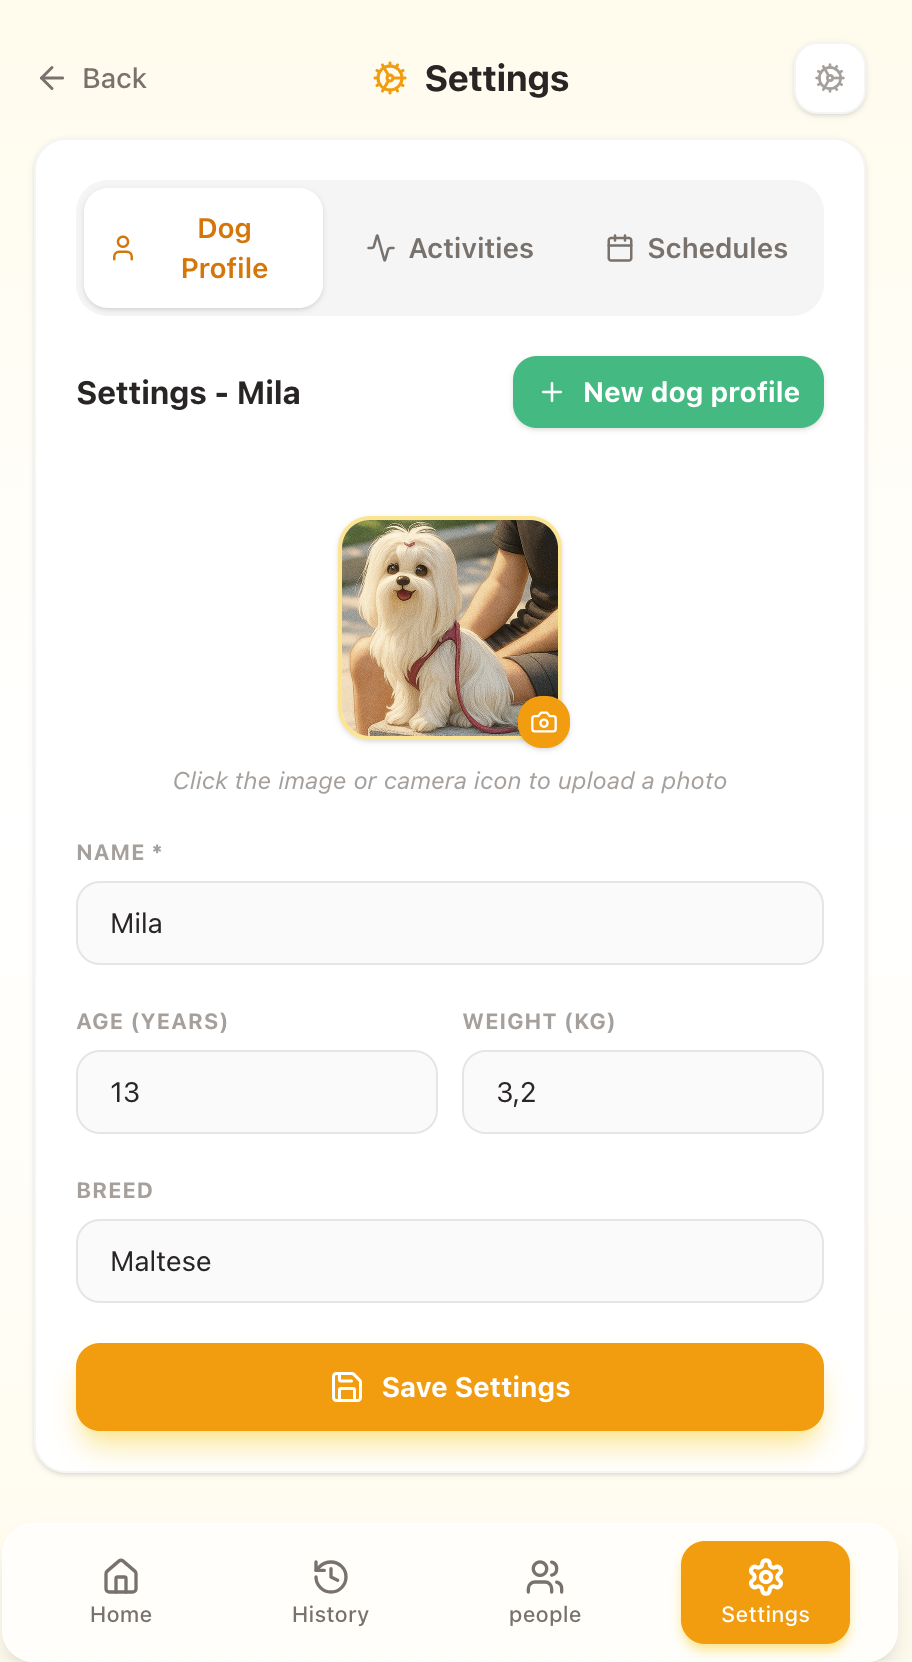Select the Weight field showing 3,2

click(x=642, y=1092)
